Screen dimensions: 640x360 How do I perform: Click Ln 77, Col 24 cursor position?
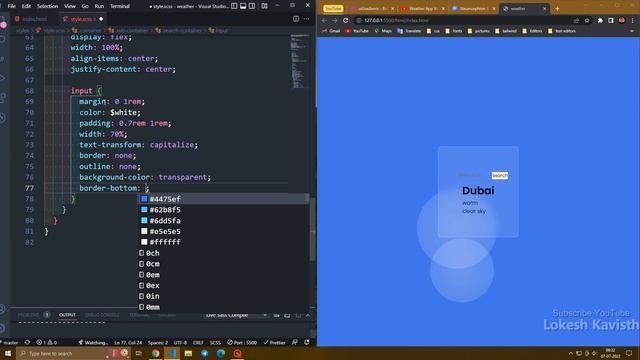pos(128,342)
